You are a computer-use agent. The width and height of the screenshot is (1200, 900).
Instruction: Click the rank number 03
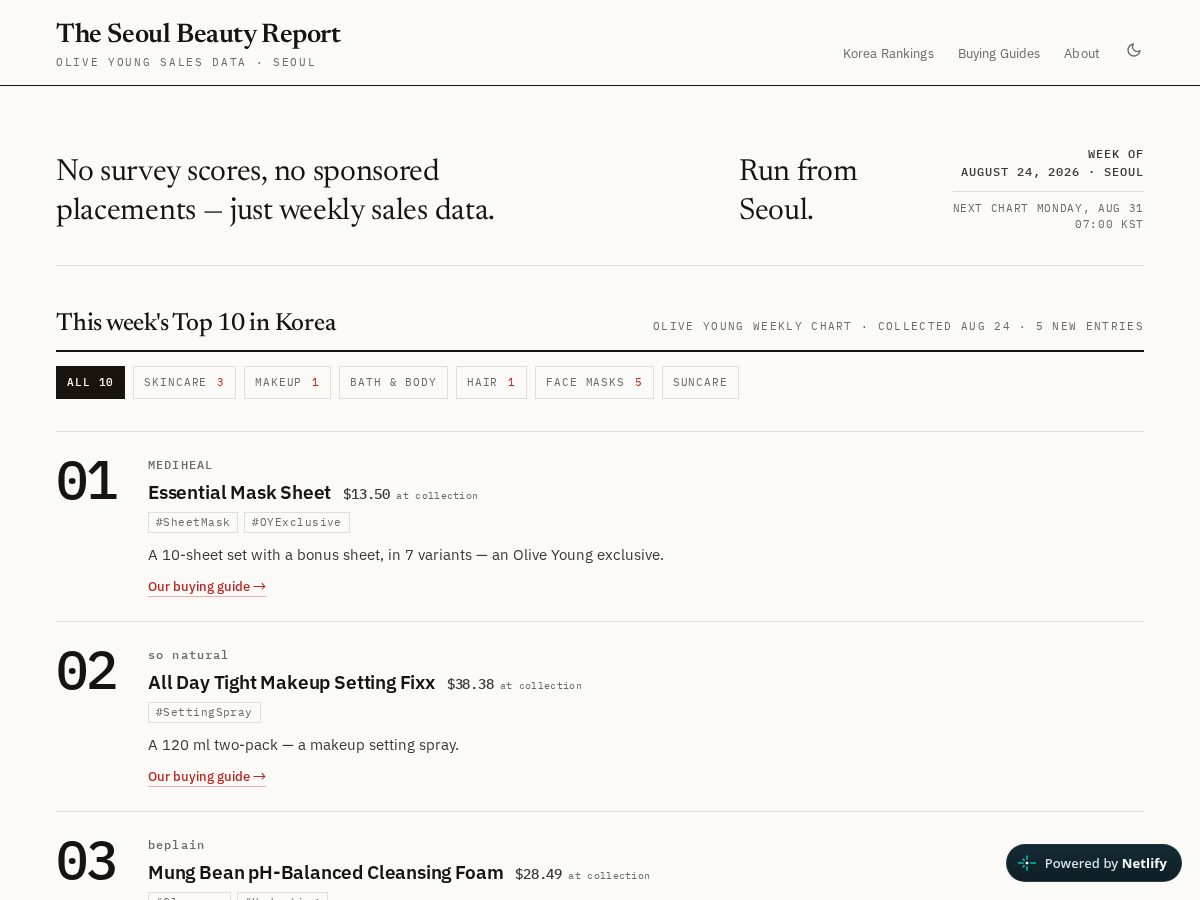pos(86,862)
